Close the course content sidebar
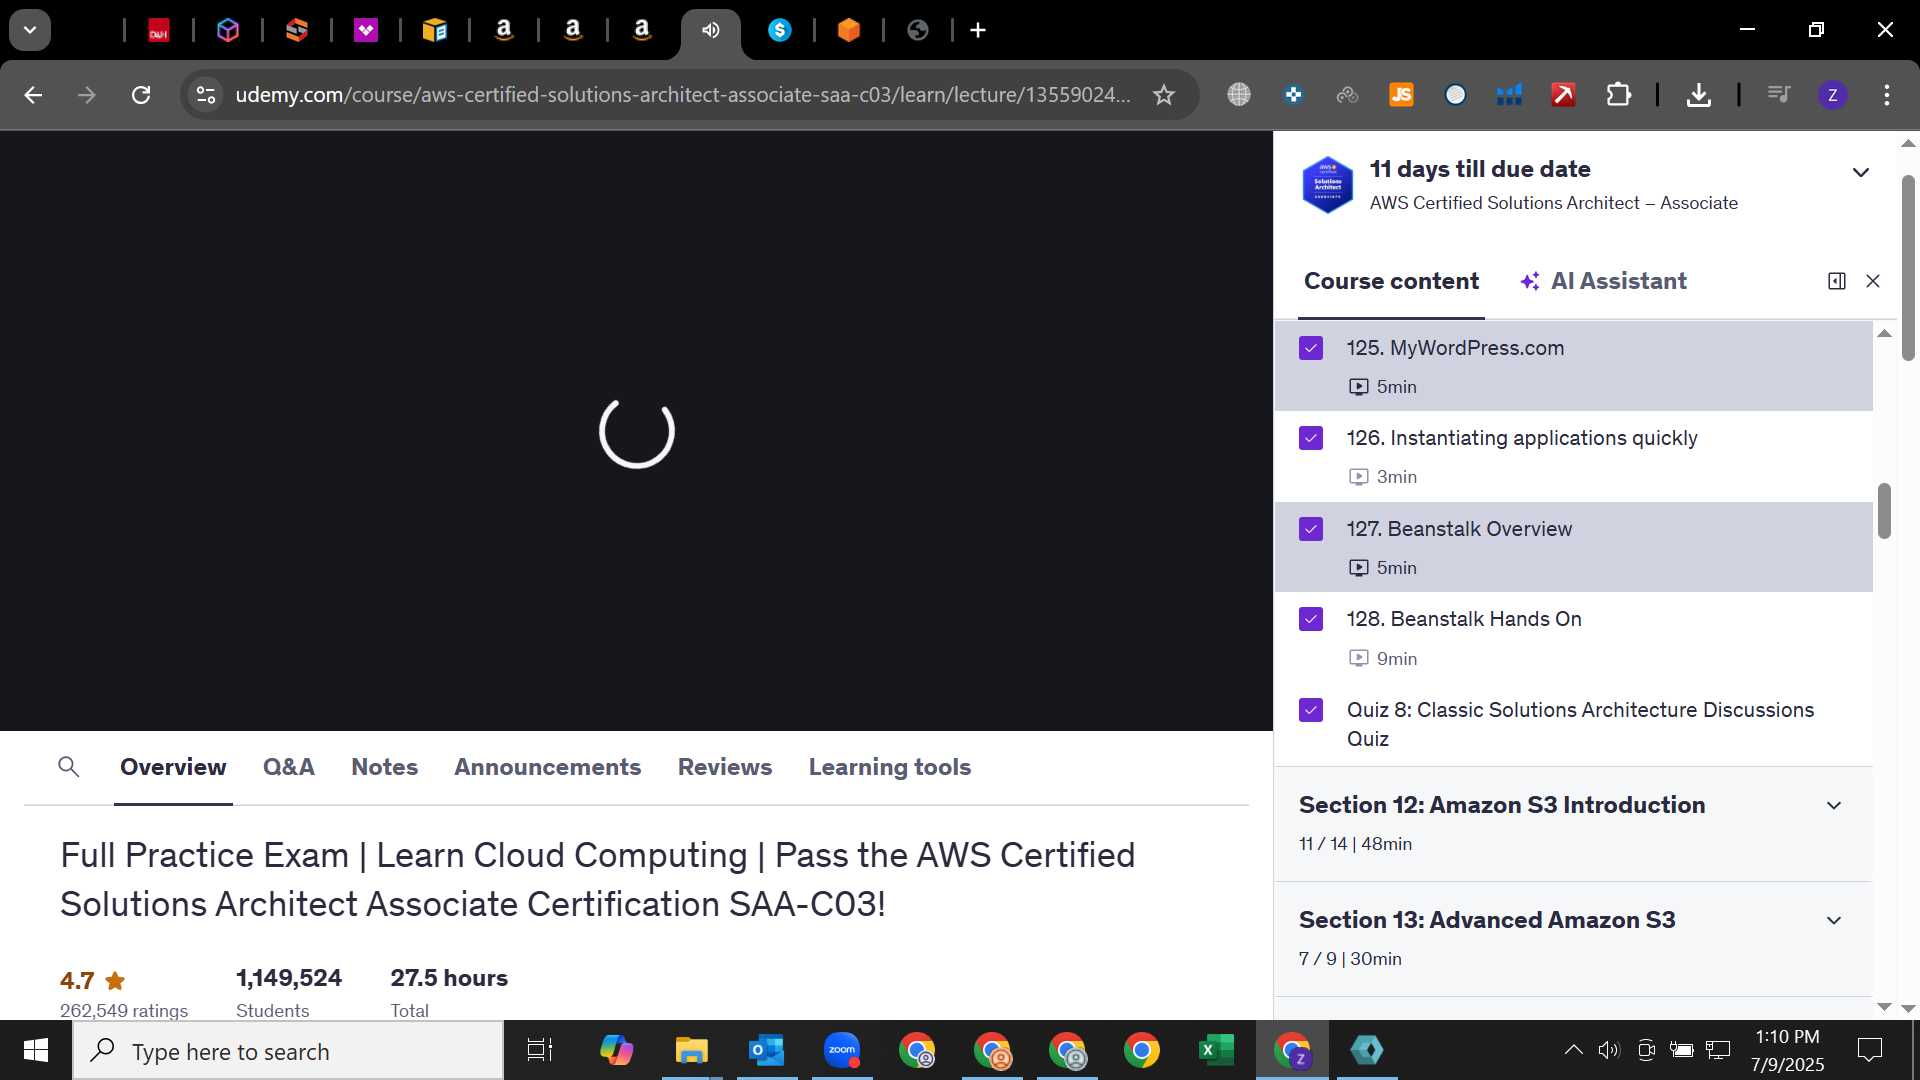Image resolution: width=1920 pixels, height=1080 pixels. (x=1873, y=281)
